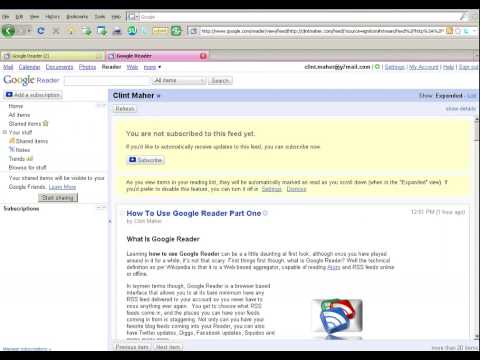Go back with the green back arrow
The width and height of the screenshot is (480, 360).
click(8, 31)
